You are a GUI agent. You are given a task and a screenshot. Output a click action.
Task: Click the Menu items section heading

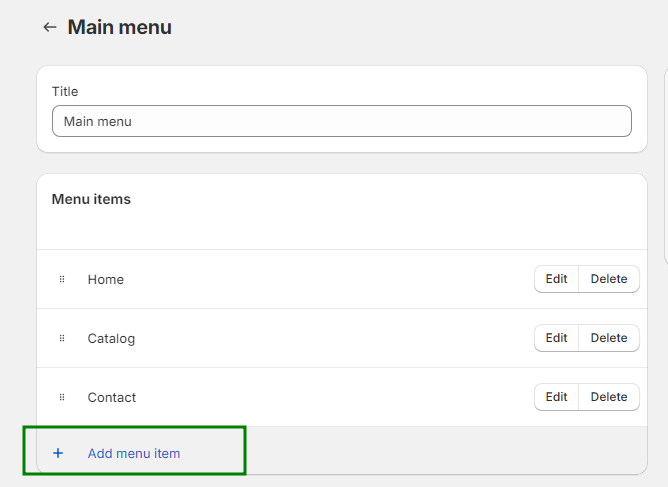(x=91, y=199)
